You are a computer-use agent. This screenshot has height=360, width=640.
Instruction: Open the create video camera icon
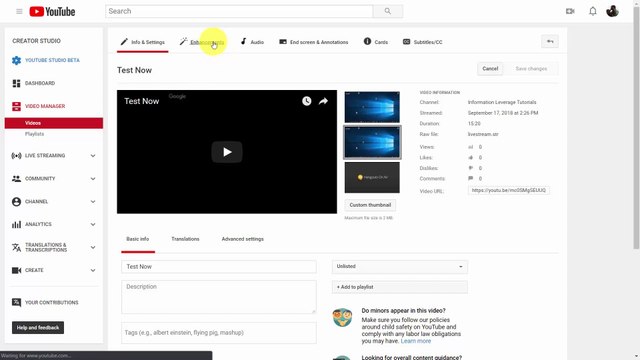[x=570, y=11]
